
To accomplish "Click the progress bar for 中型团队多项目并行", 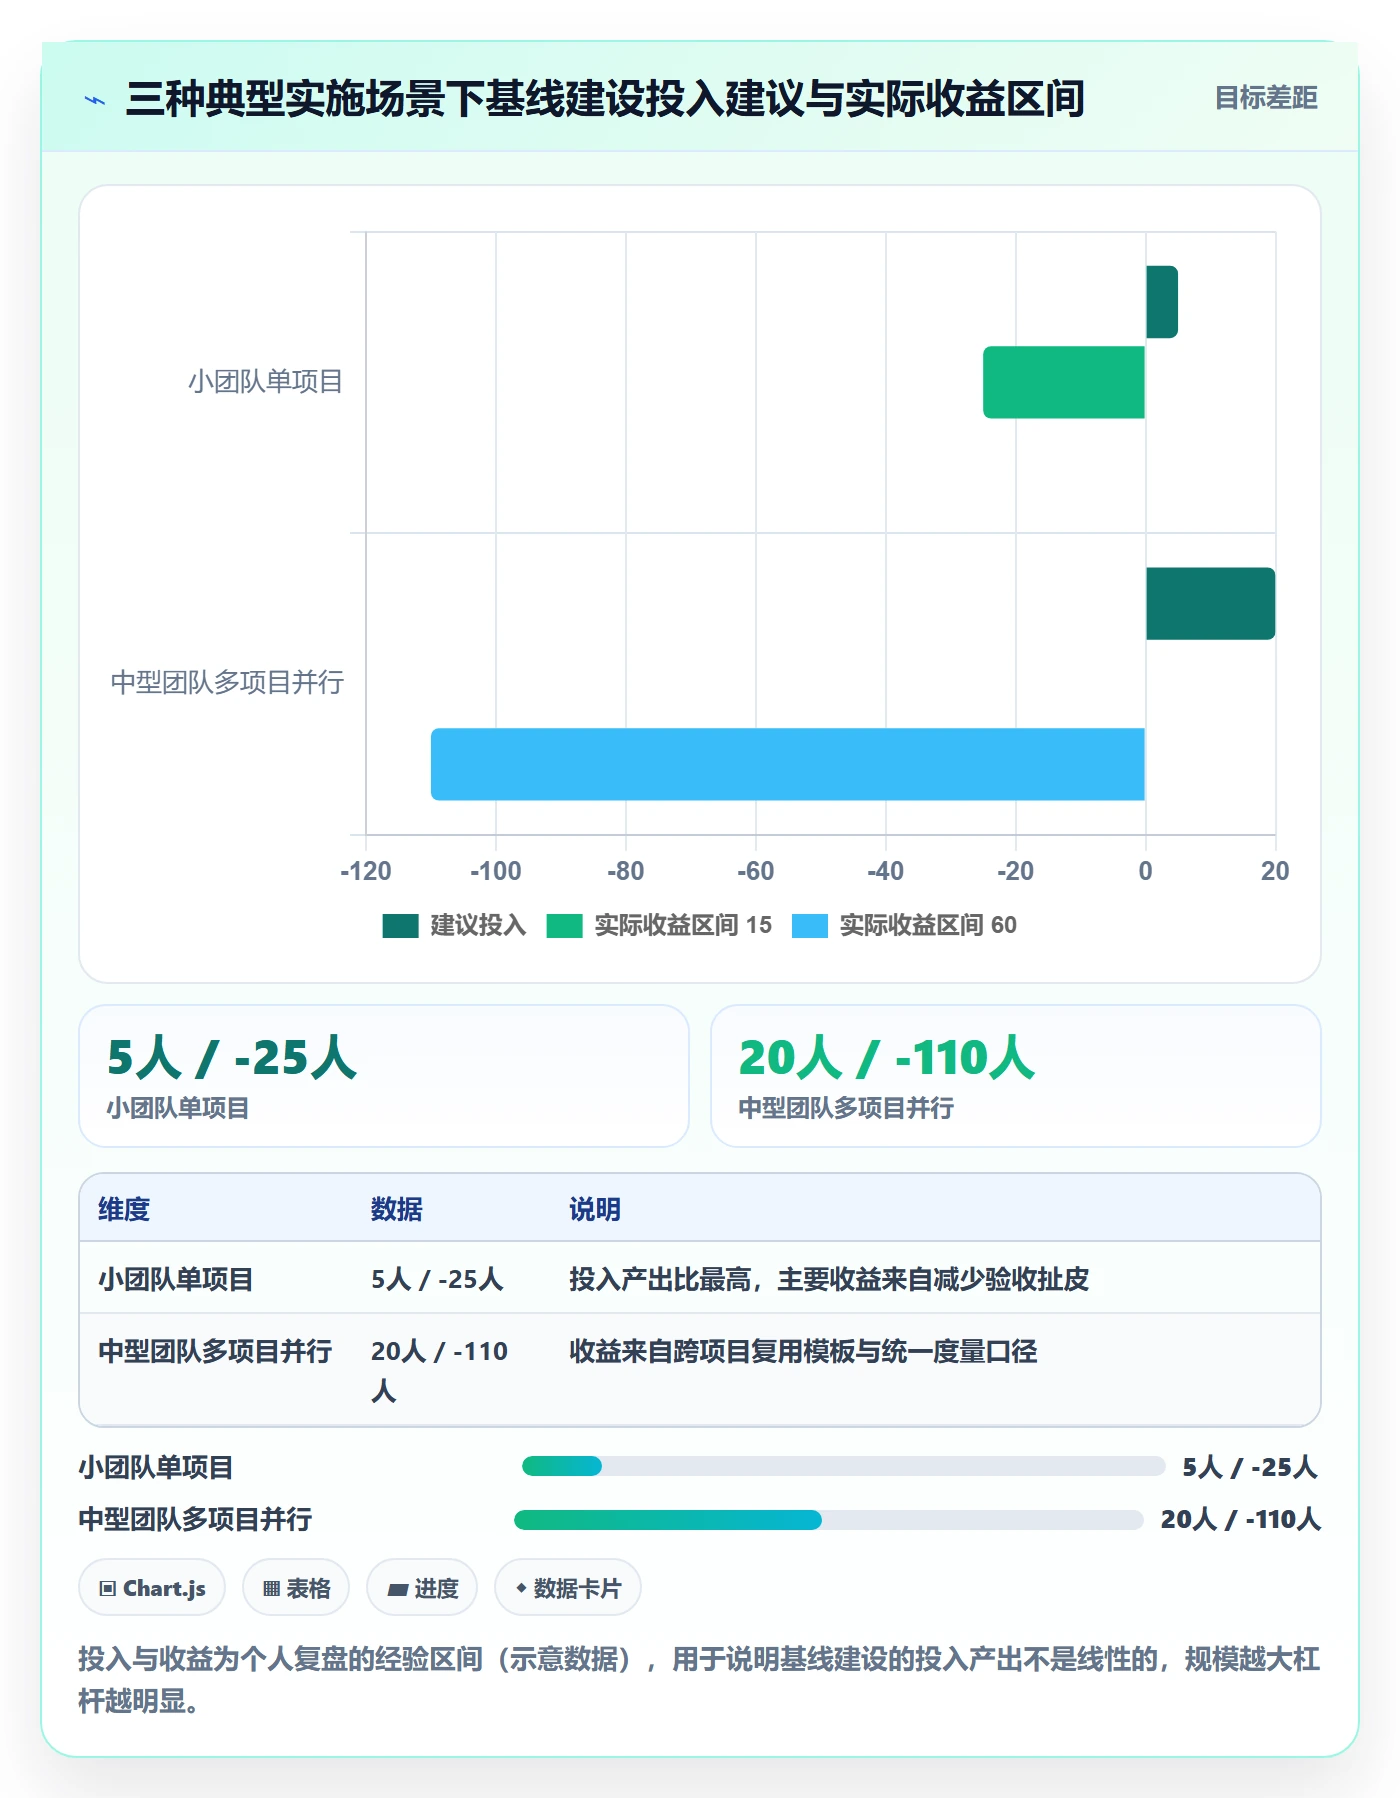I will pyautogui.click(x=828, y=1520).
